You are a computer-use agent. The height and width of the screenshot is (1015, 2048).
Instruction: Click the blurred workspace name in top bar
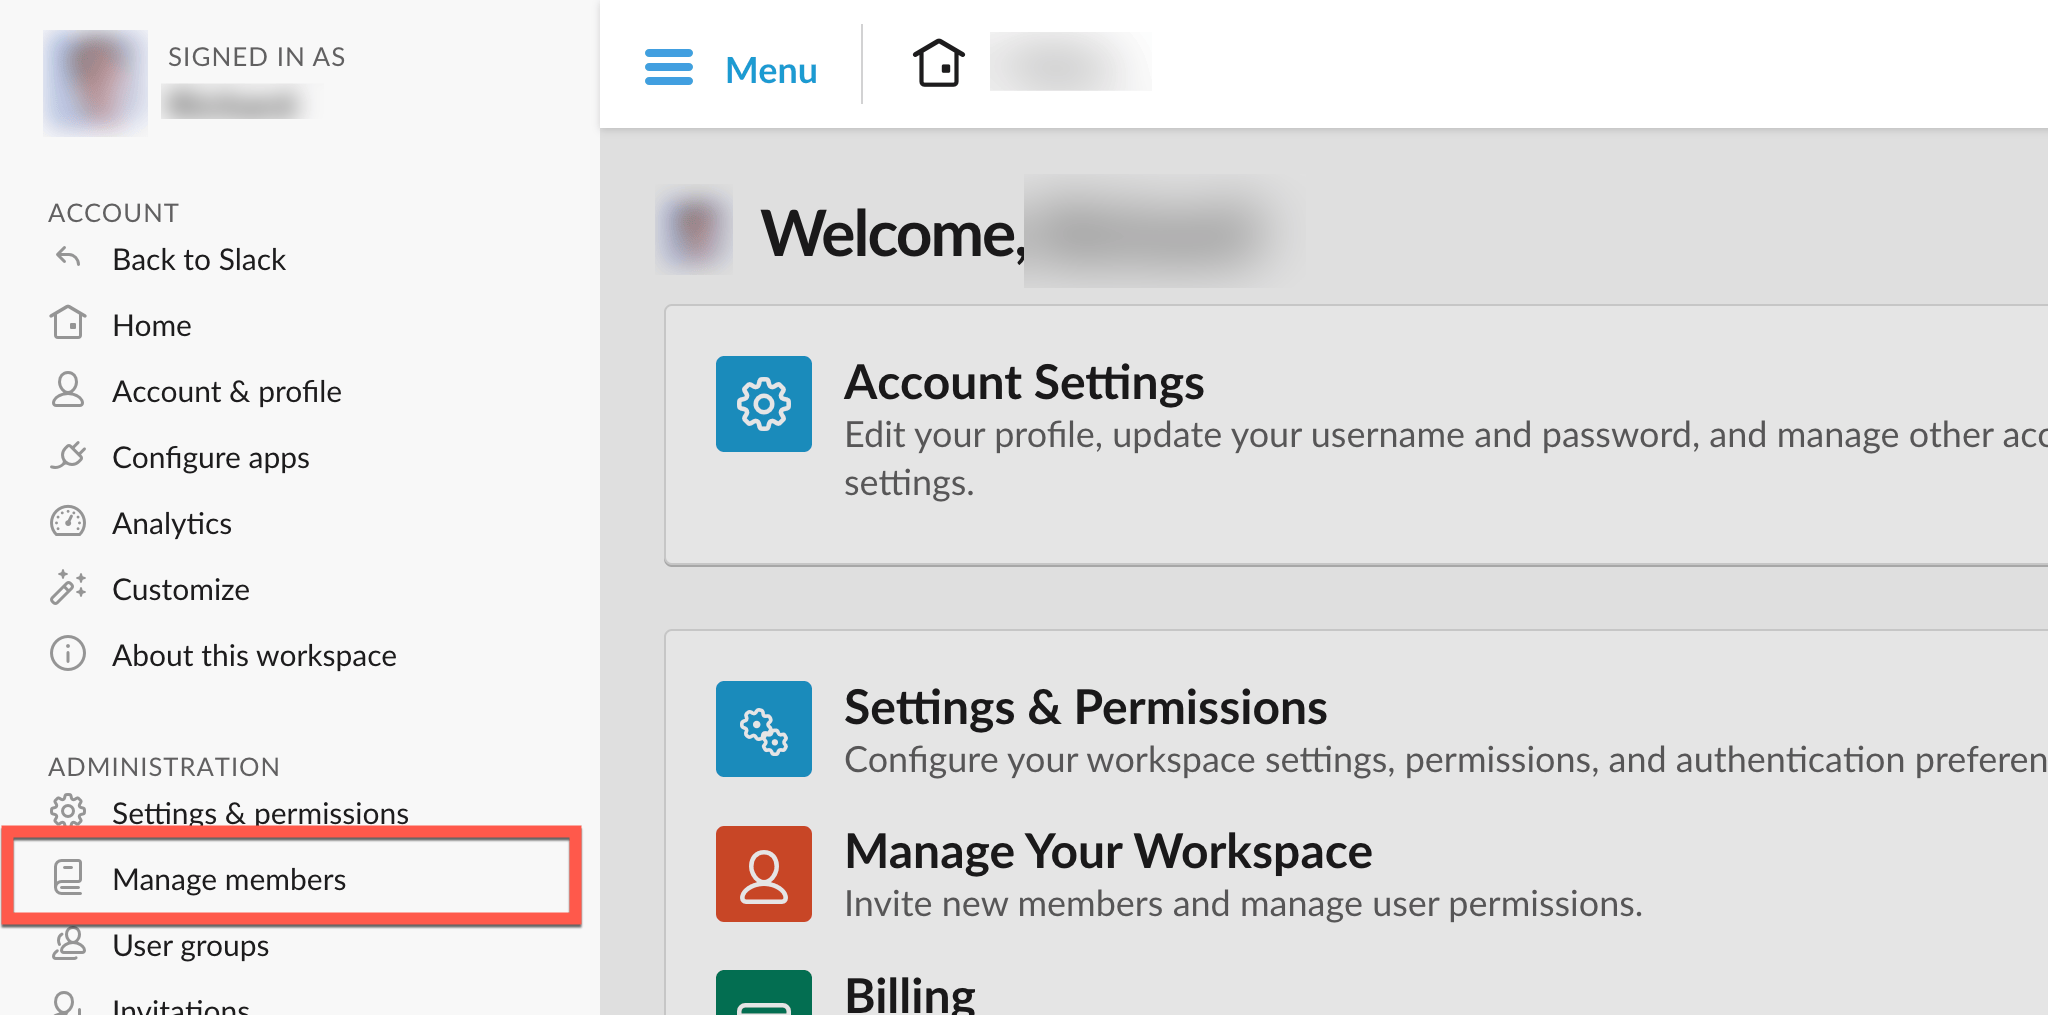tap(1070, 62)
